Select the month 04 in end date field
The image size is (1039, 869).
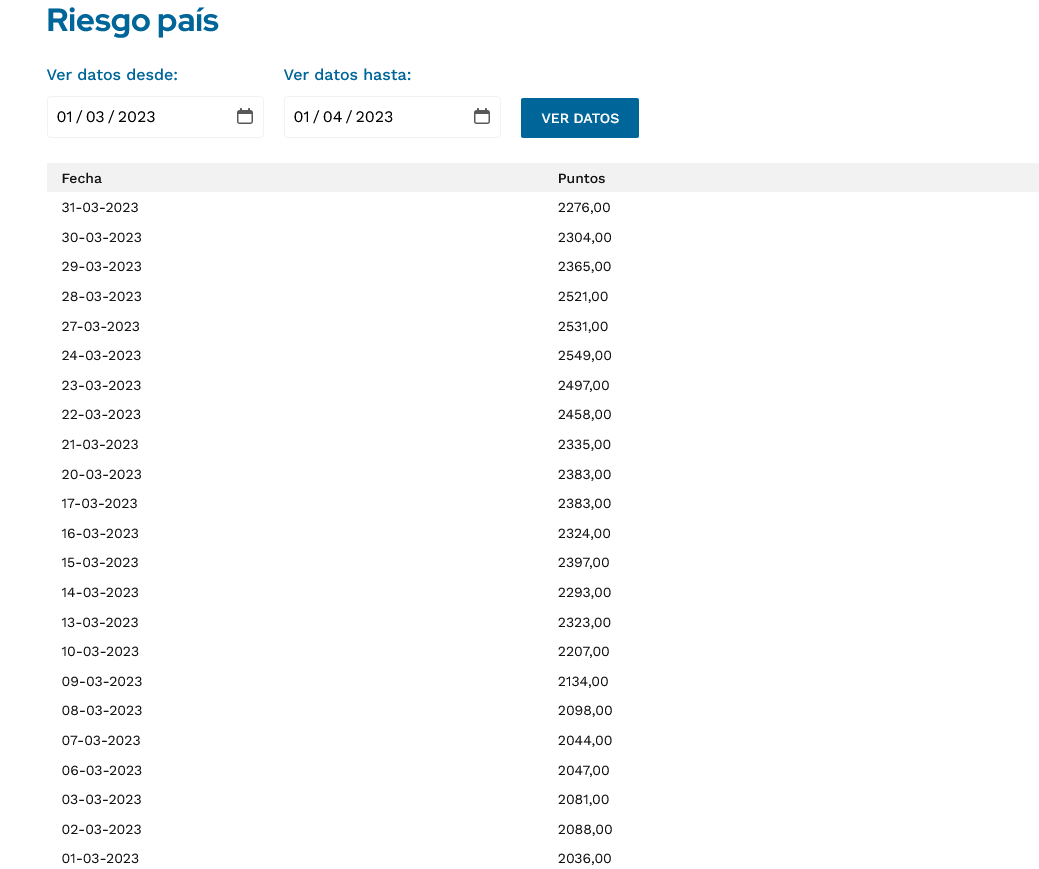pos(333,117)
